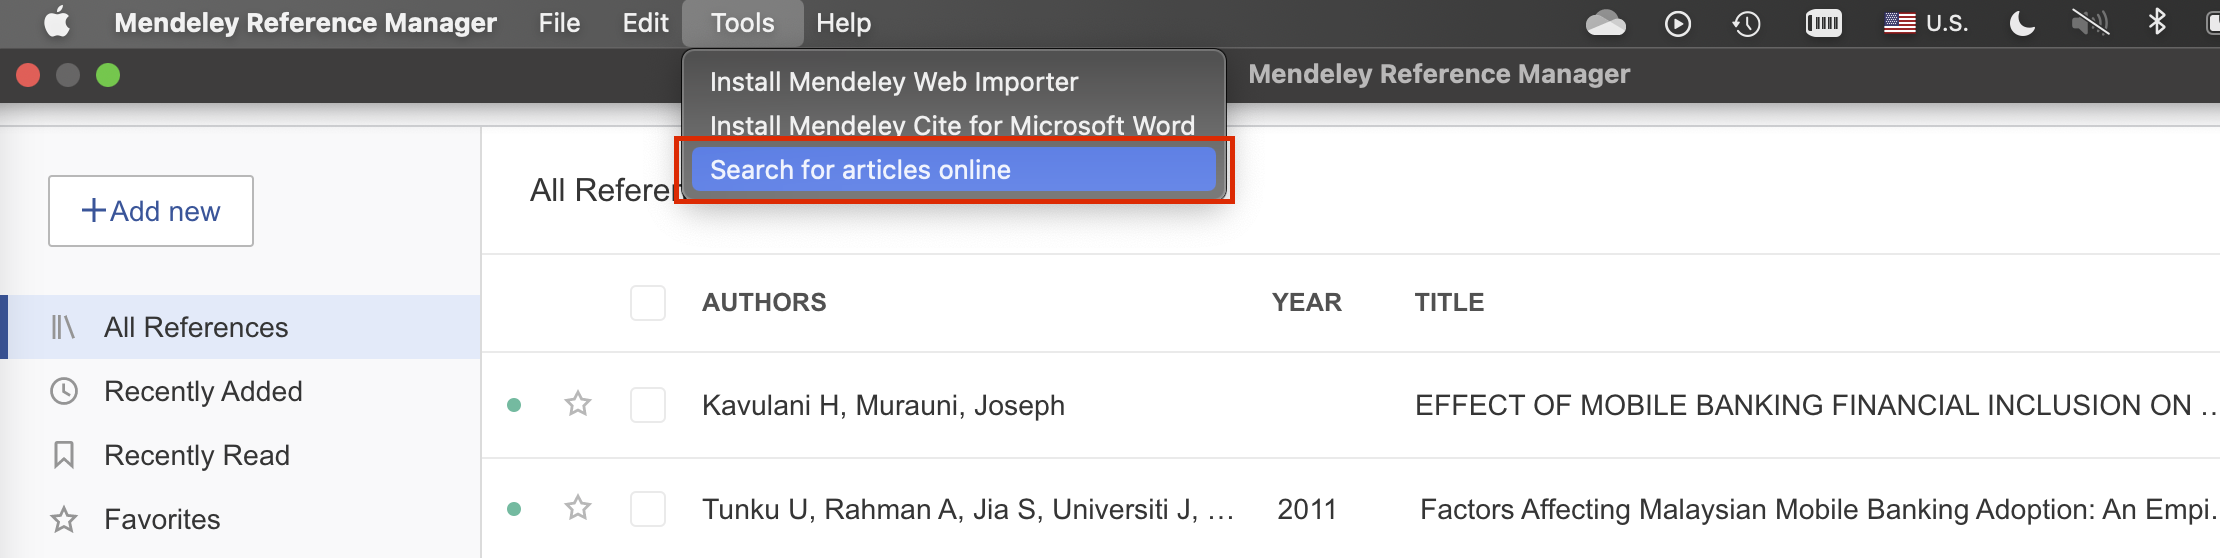2220x558 pixels.
Task: Check the Tunku U, Rahman row checkbox
Action: click(x=648, y=509)
